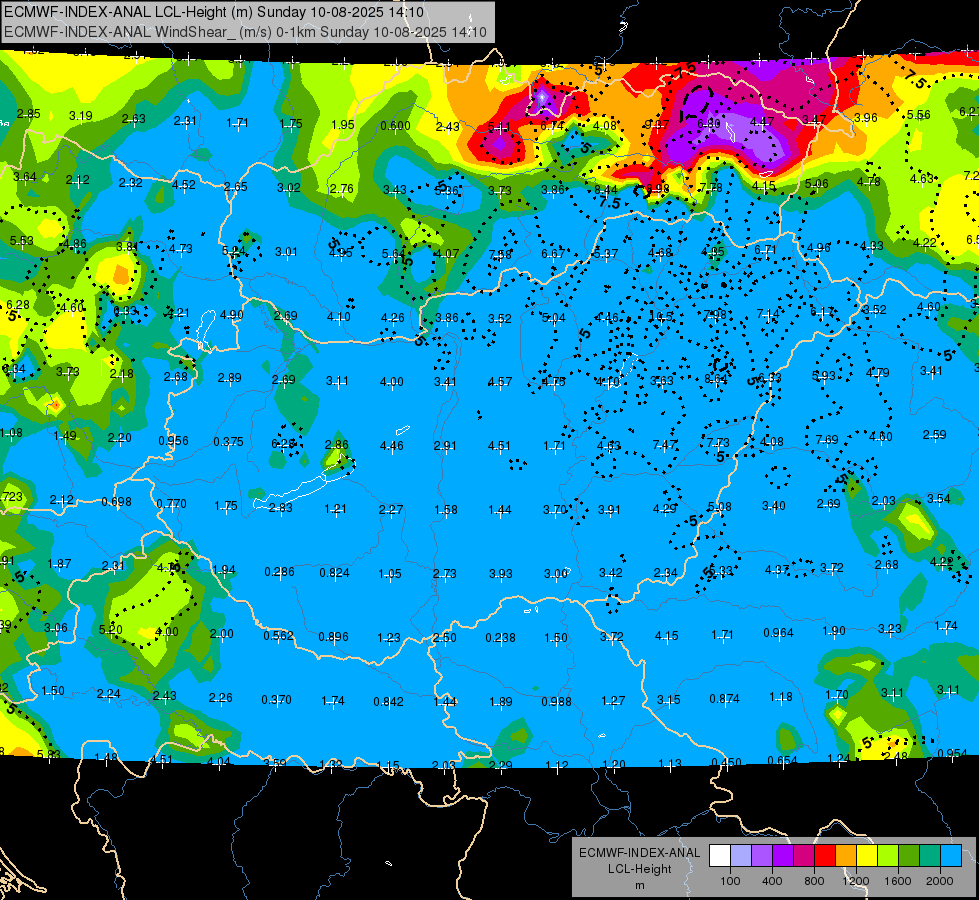The height and width of the screenshot is (900, 979).
Task: Click the value "3.15" on the map
Action: click(x=668, y=700)
